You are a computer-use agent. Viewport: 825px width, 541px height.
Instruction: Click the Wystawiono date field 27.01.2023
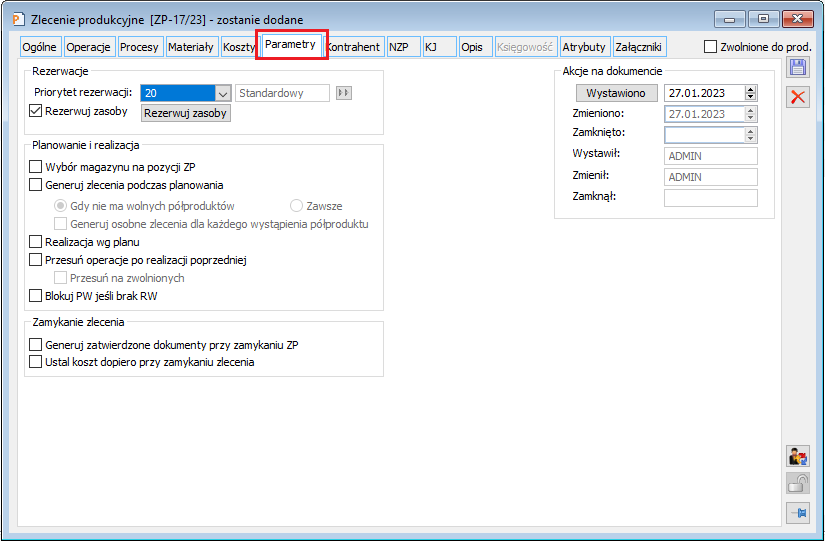pyautogui.click(x=705, y=93)
